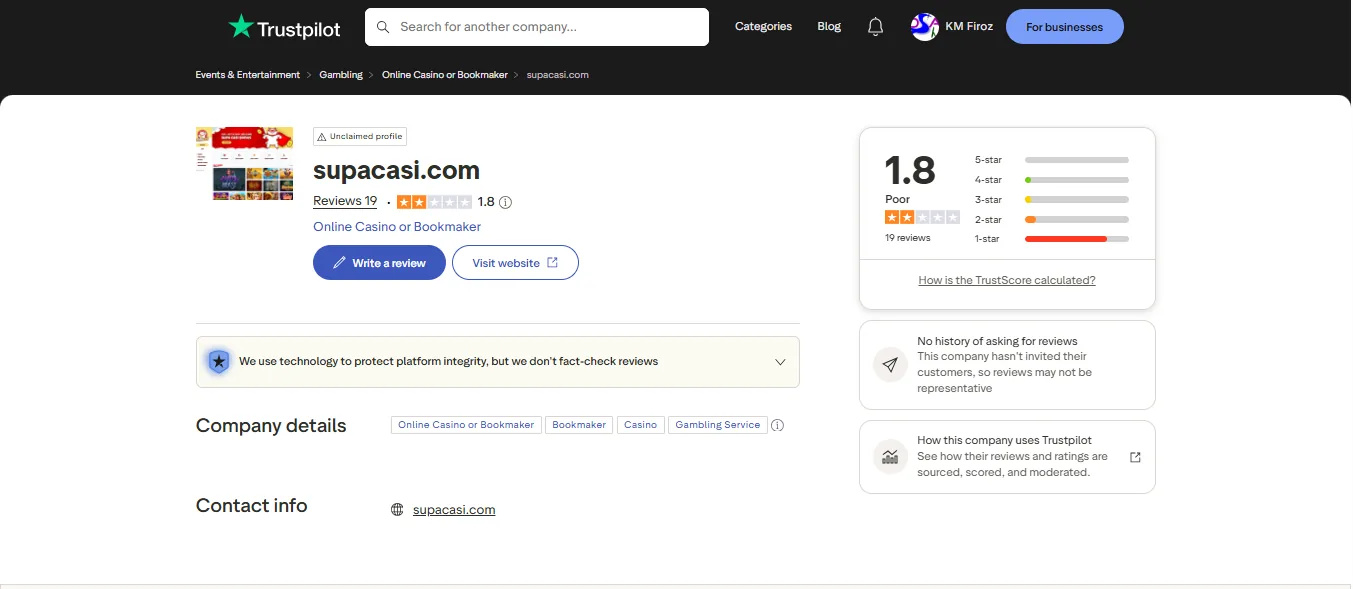
Task: Click star rating icons beside Reviews 19
Action: pos(434,202)
